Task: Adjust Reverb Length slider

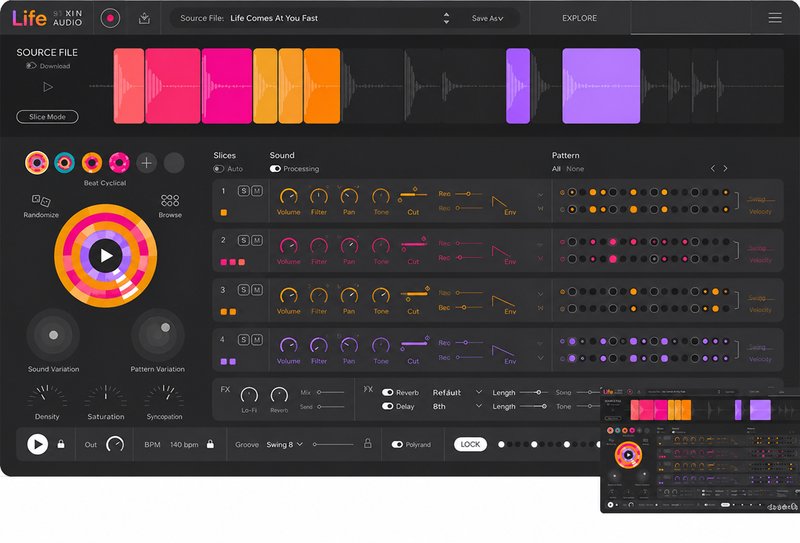Action: [533, 392]
